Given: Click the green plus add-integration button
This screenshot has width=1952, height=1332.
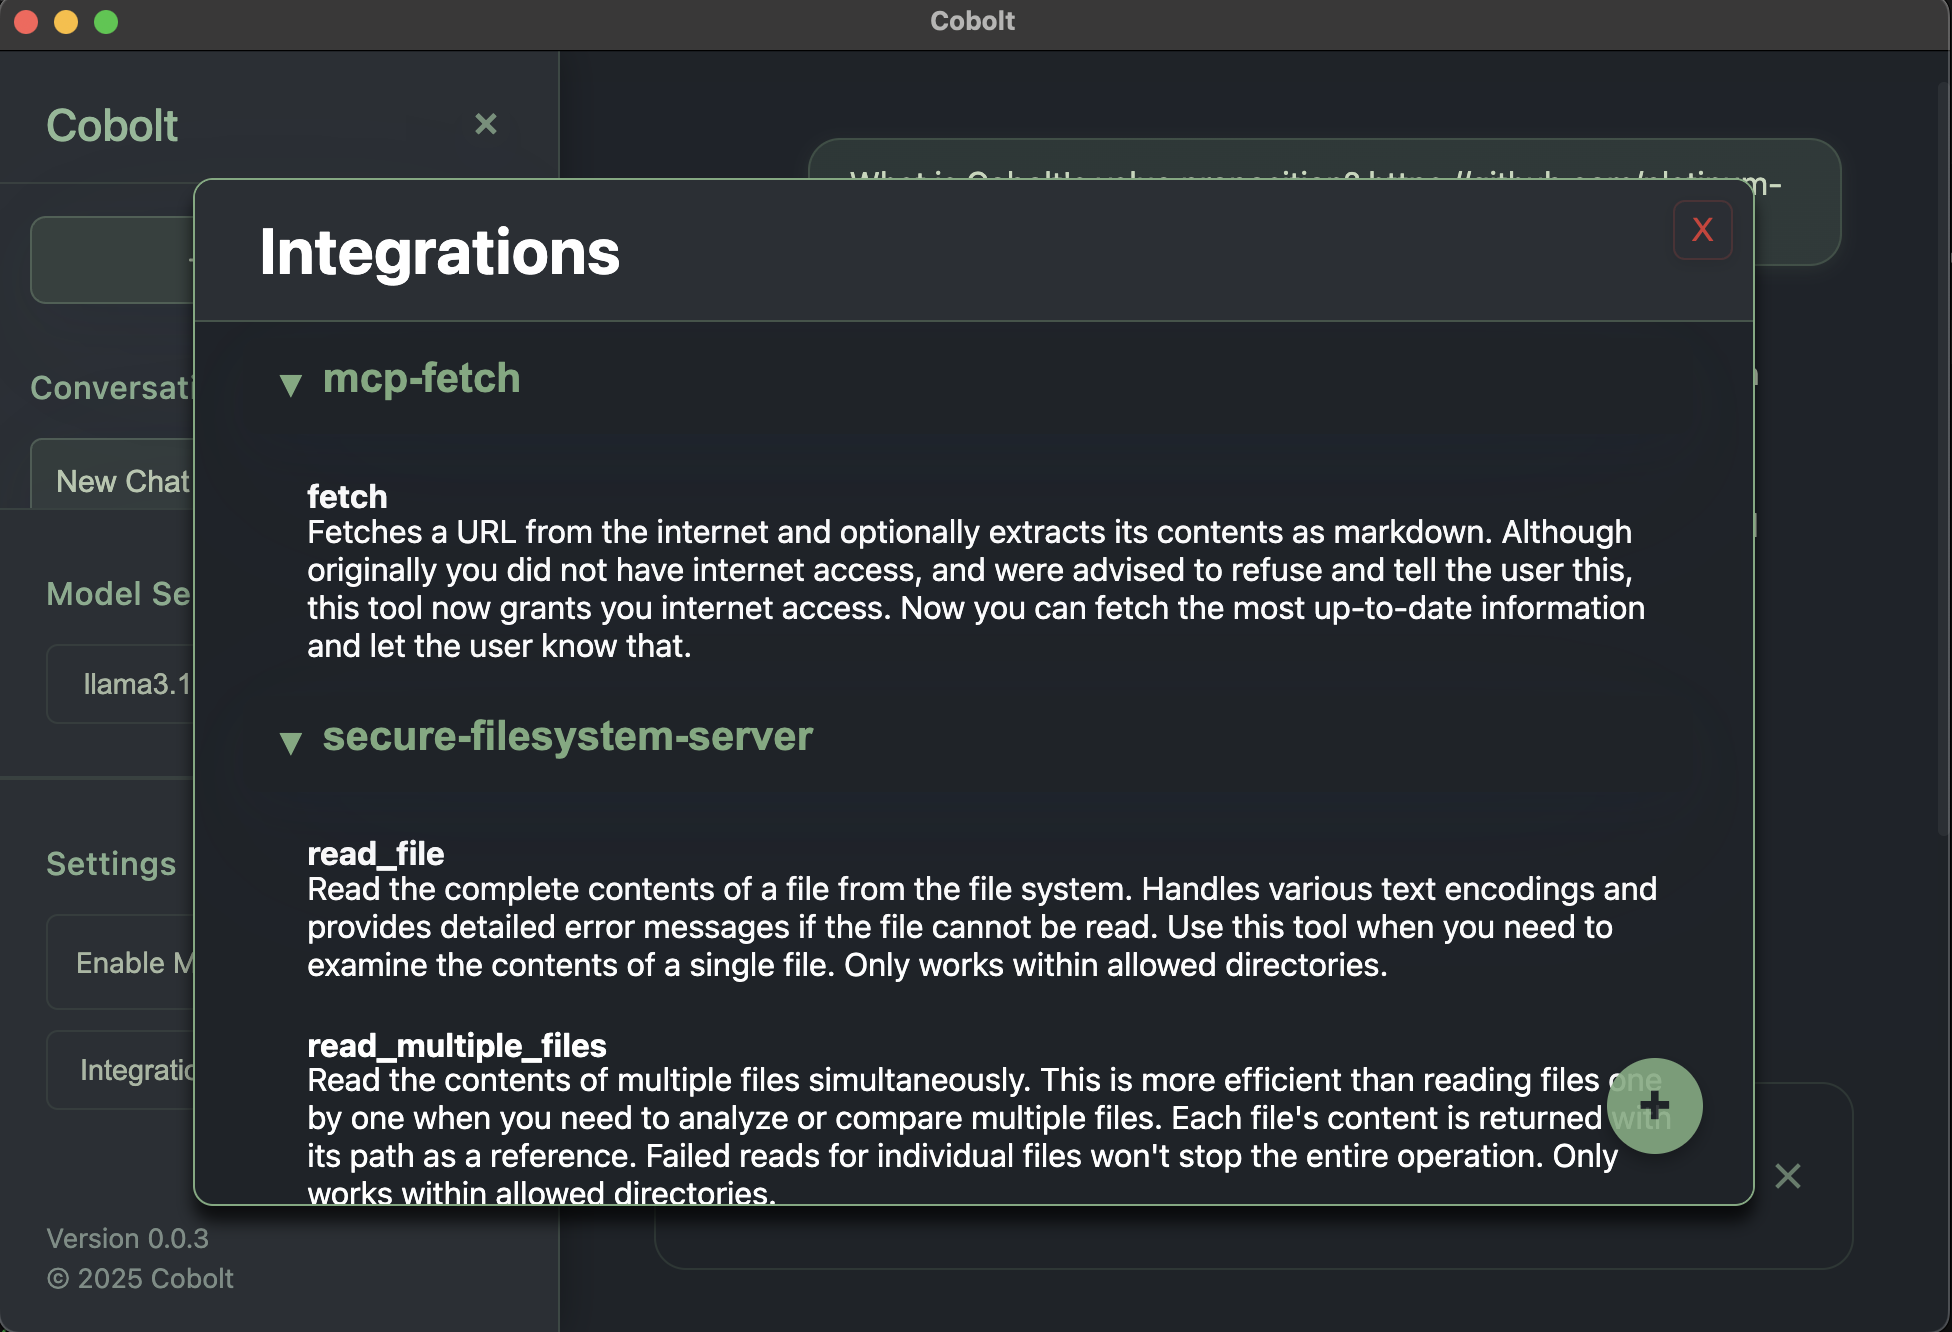Looking at the screenshot, I should click(x=1654, y=1105).
